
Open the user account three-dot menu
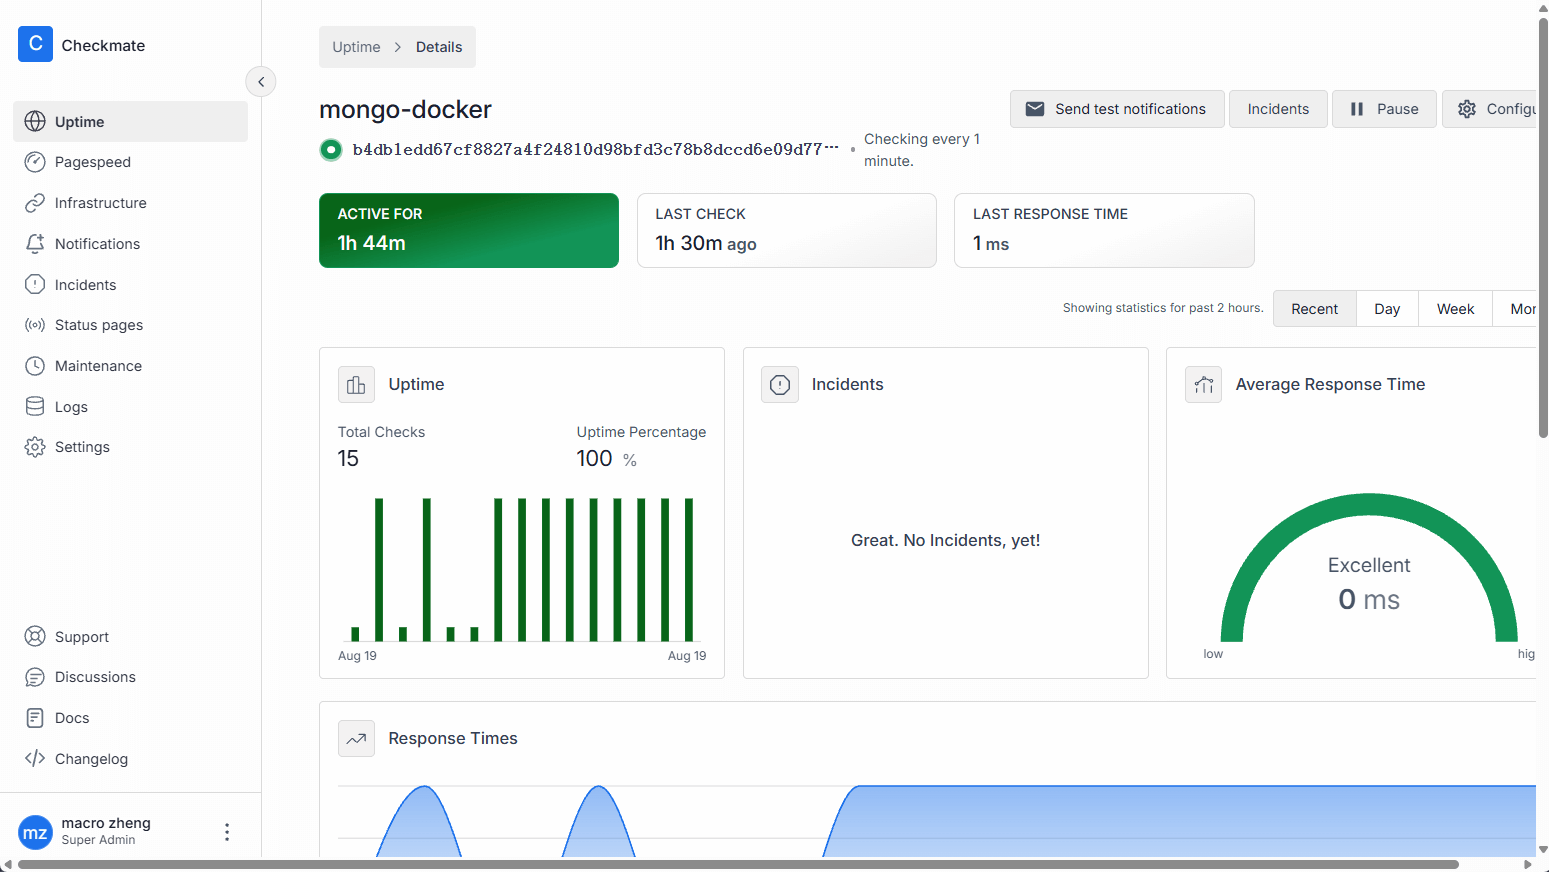[227, 832]
